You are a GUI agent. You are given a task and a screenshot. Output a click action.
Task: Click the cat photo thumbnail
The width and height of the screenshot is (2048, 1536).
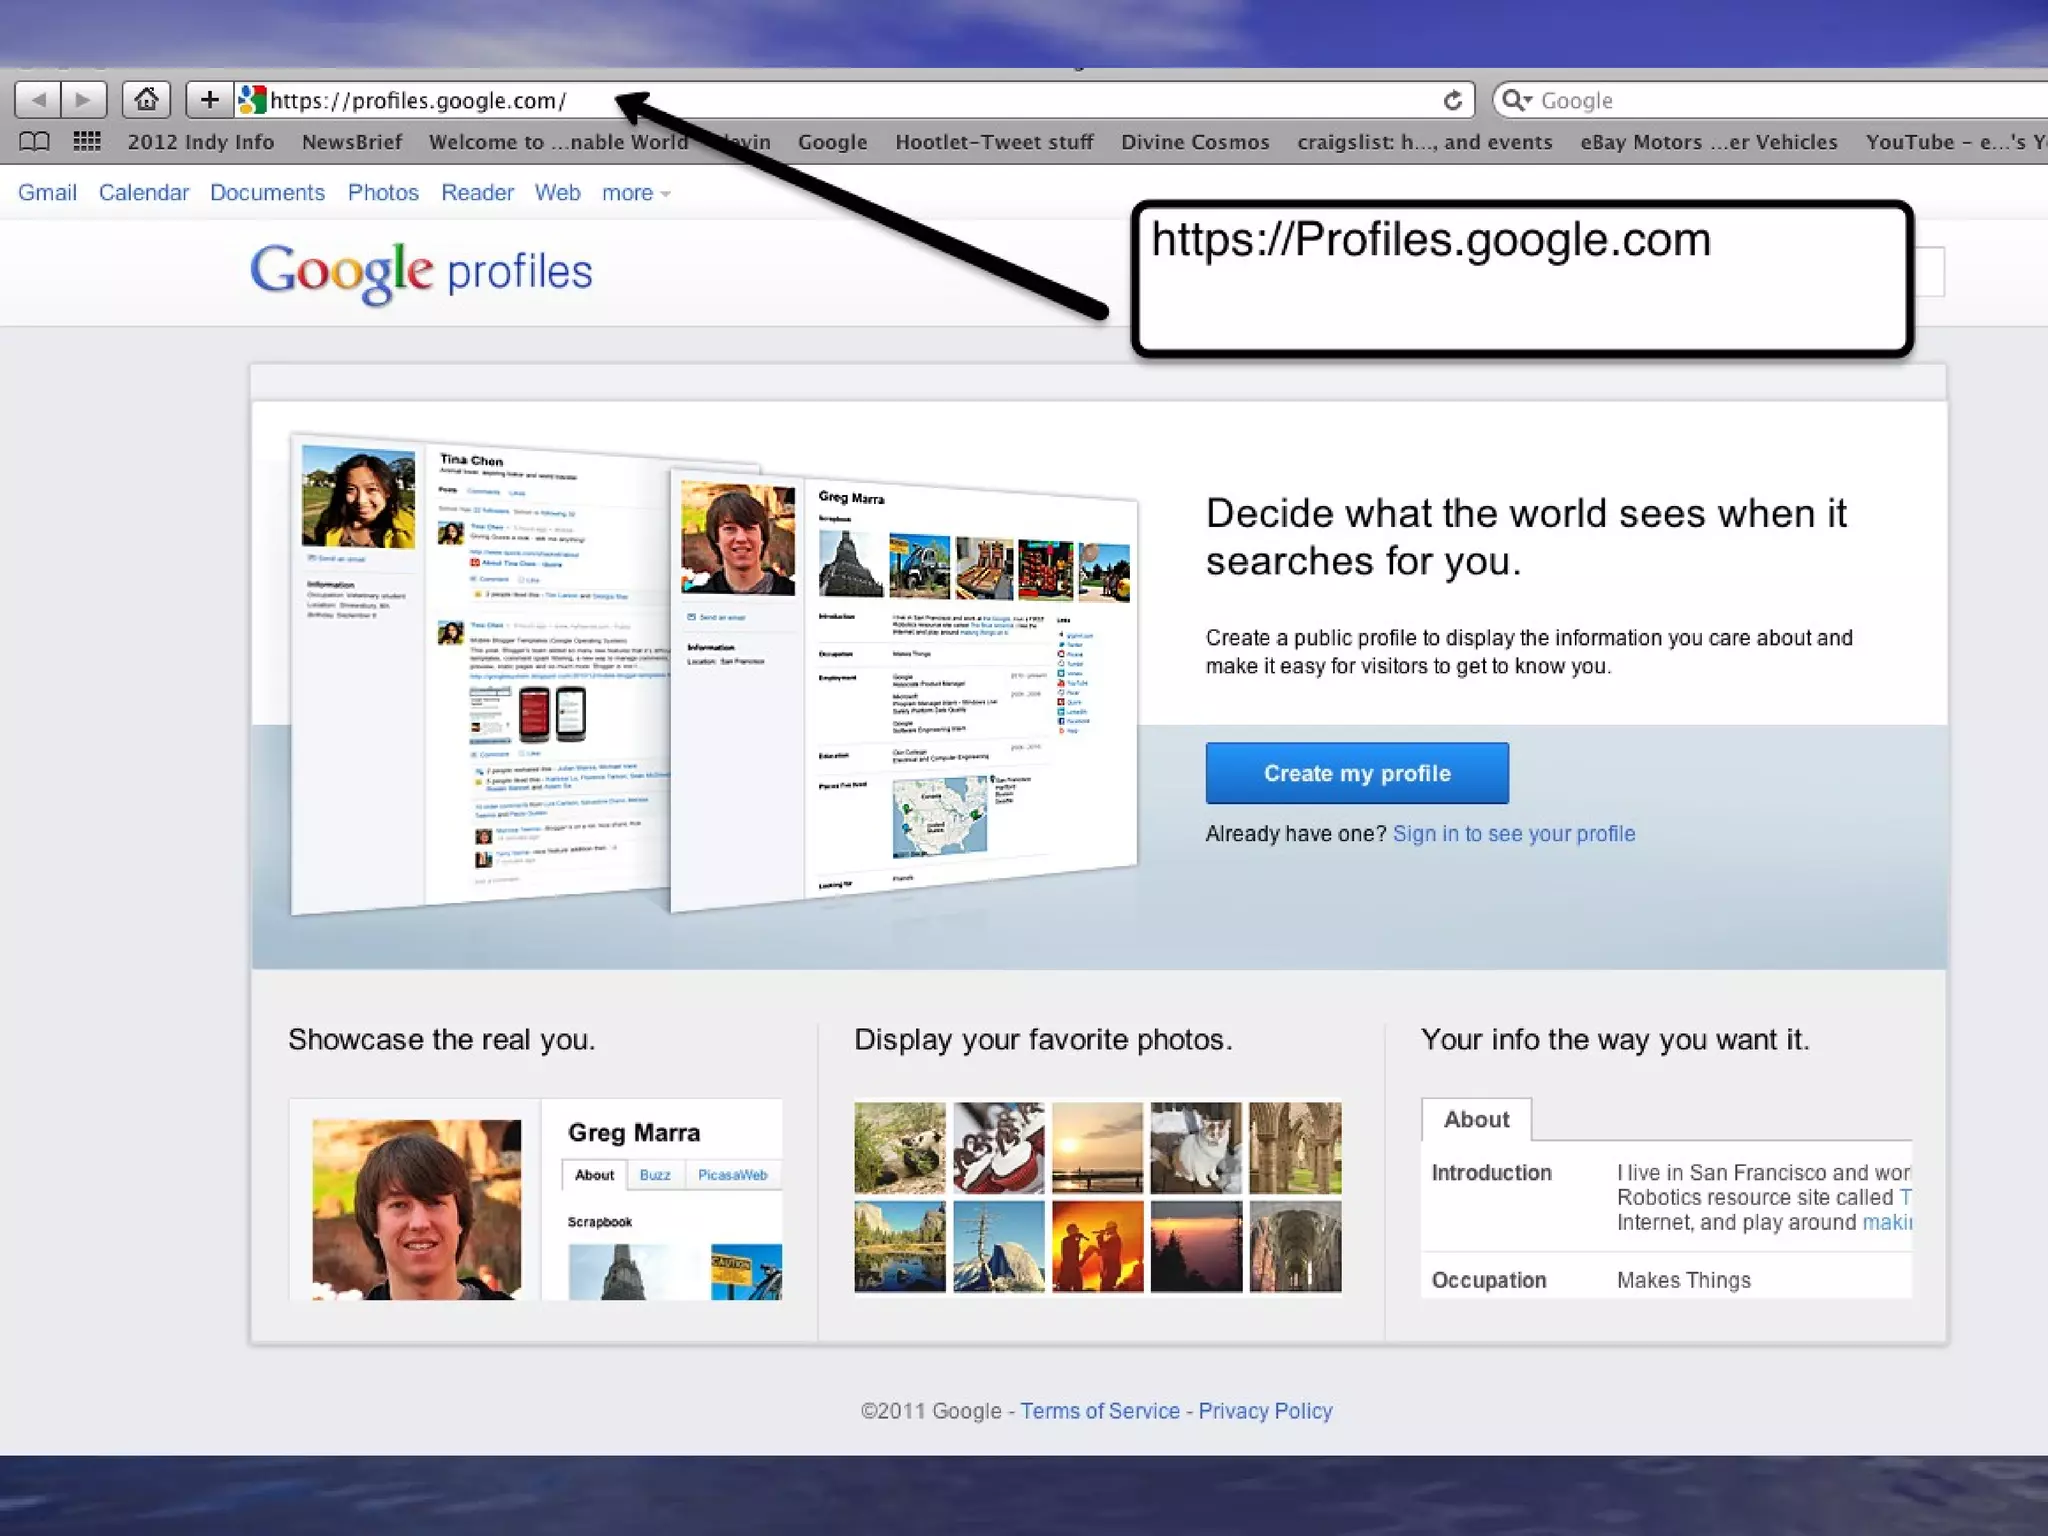click(1195, 1148)
